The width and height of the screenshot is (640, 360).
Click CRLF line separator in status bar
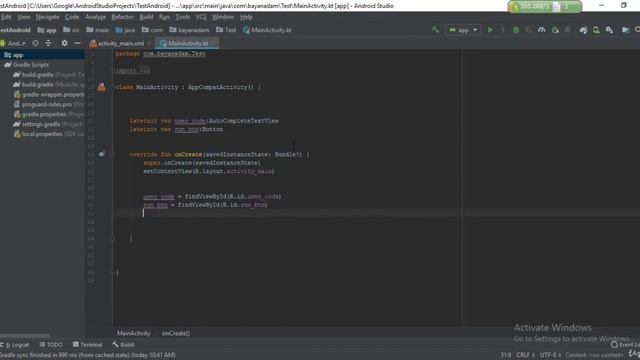[x=525, y=355]
